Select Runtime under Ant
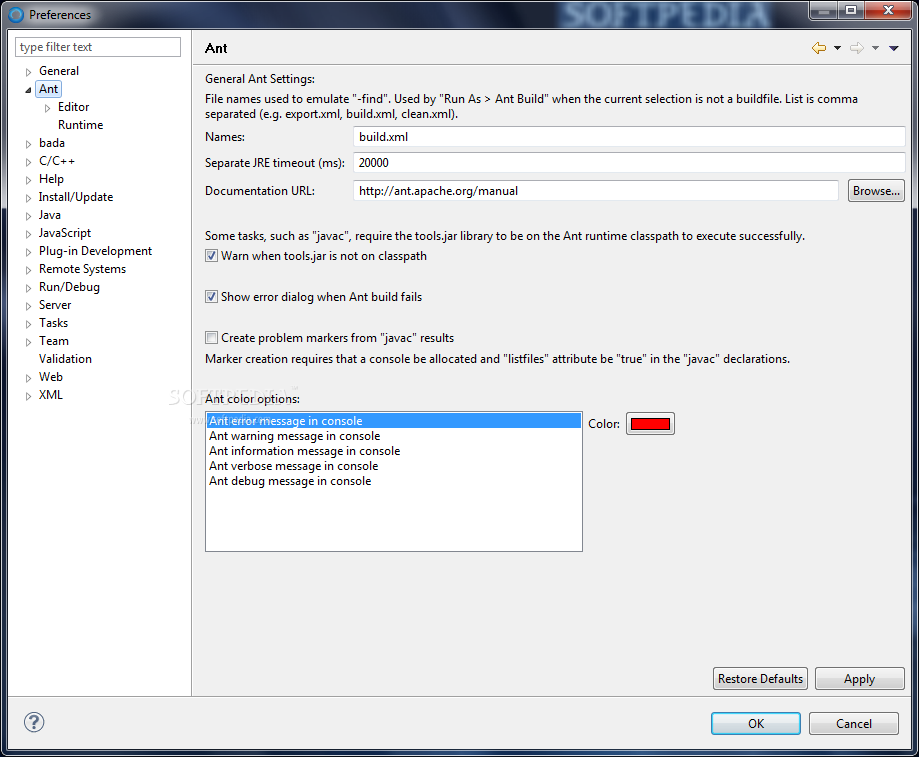 pos(80,125)
